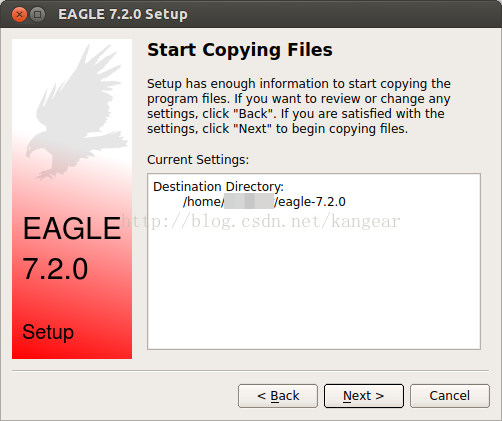This screenshot has width=502, height=421.
Task: Click the 7.2.0 version text in the banner
Action: [x=55, y=269]
